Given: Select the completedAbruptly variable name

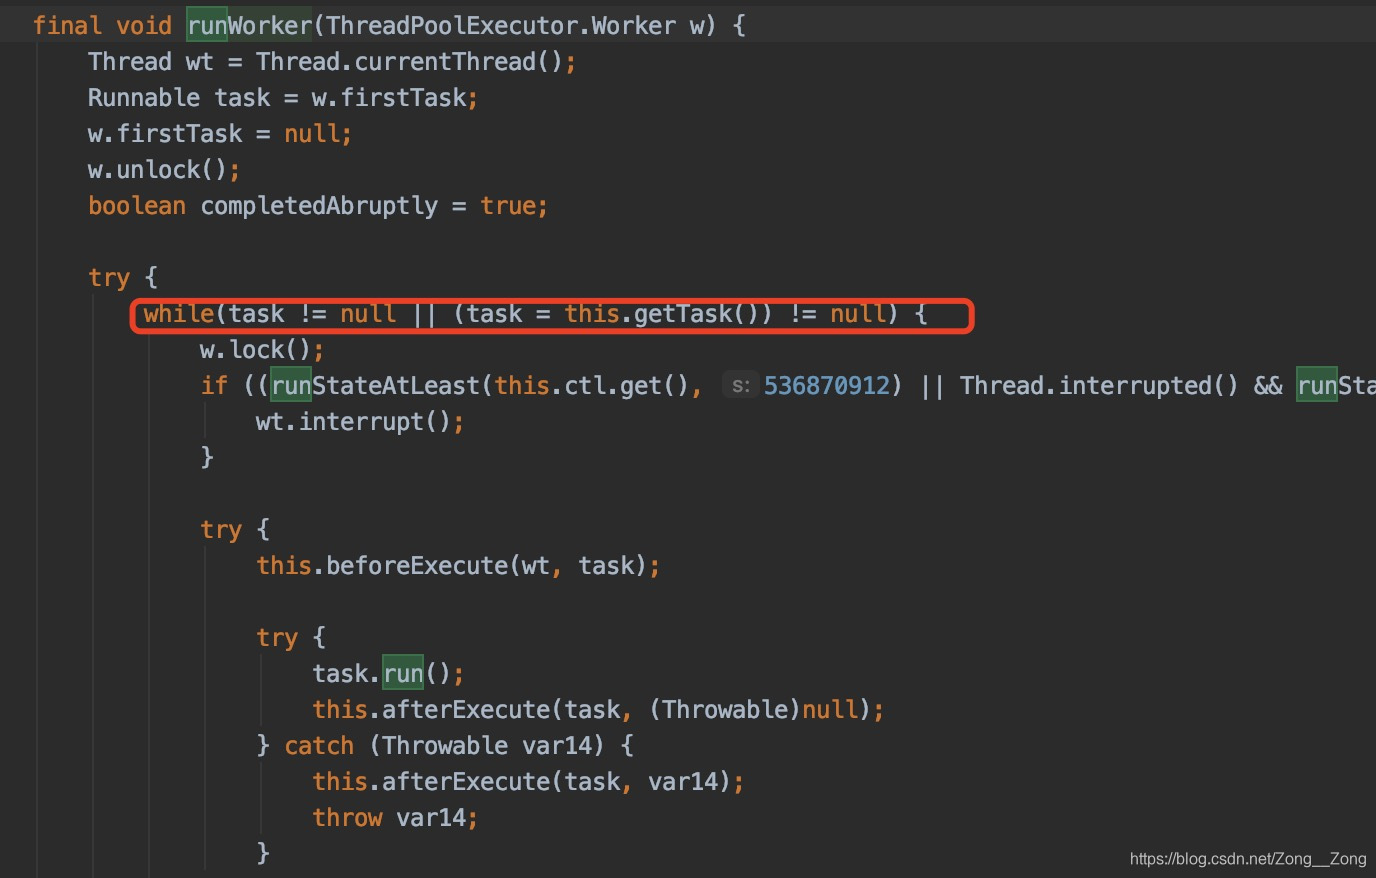Looking at the screenshot, I should pos(319,206).
